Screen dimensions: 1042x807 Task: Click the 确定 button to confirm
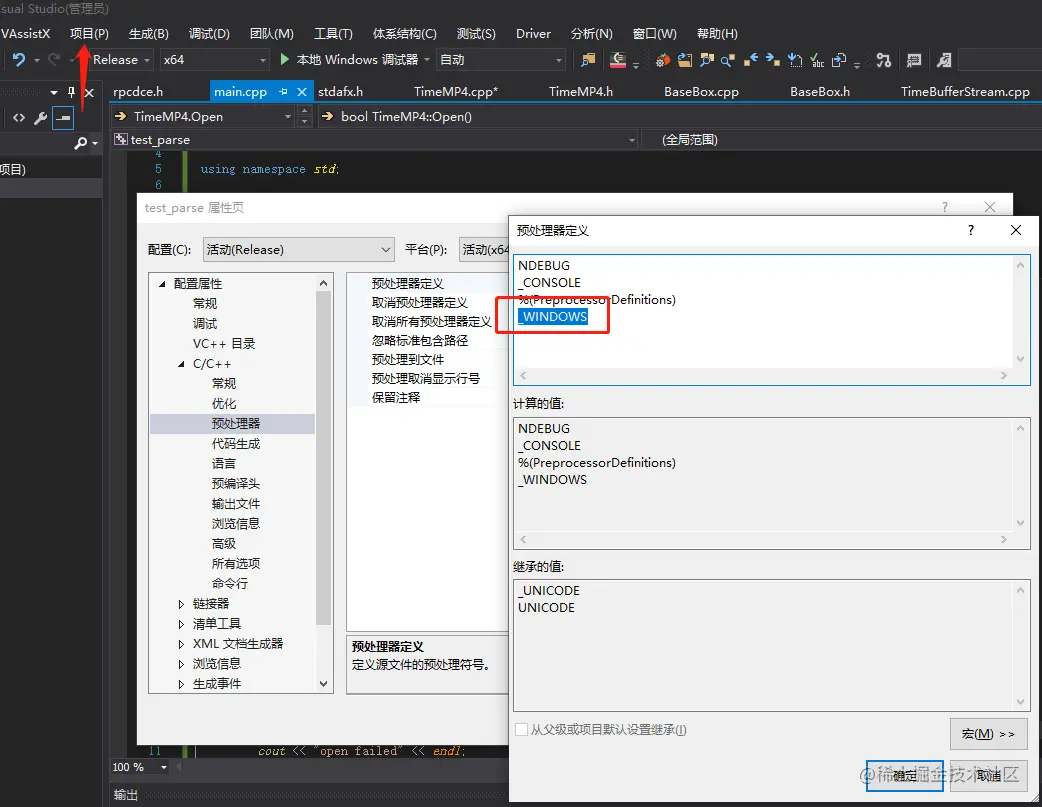[x=903, y=776]
